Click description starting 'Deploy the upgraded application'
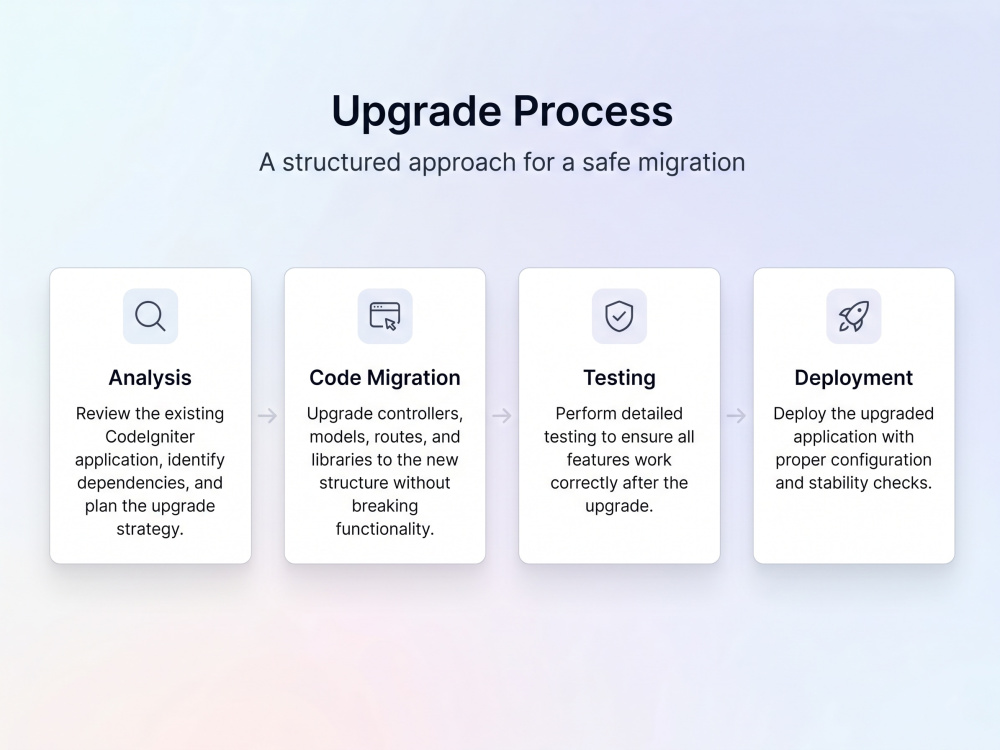The height and width of the screenshot is (750, 1000). click(x=853, y=448)
